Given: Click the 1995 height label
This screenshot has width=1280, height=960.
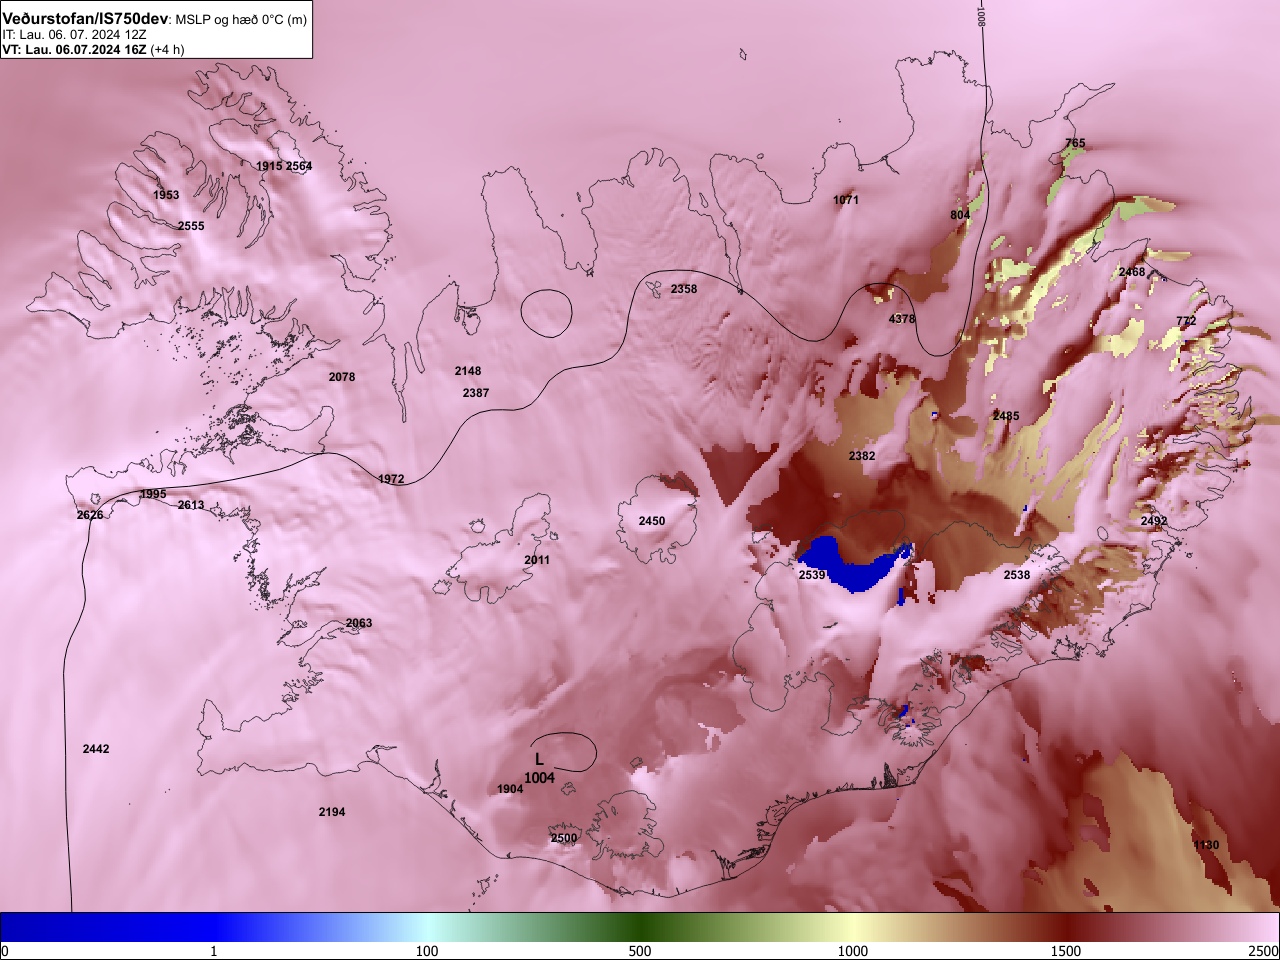Looking at the screenshot, I should tap(153, 494).
